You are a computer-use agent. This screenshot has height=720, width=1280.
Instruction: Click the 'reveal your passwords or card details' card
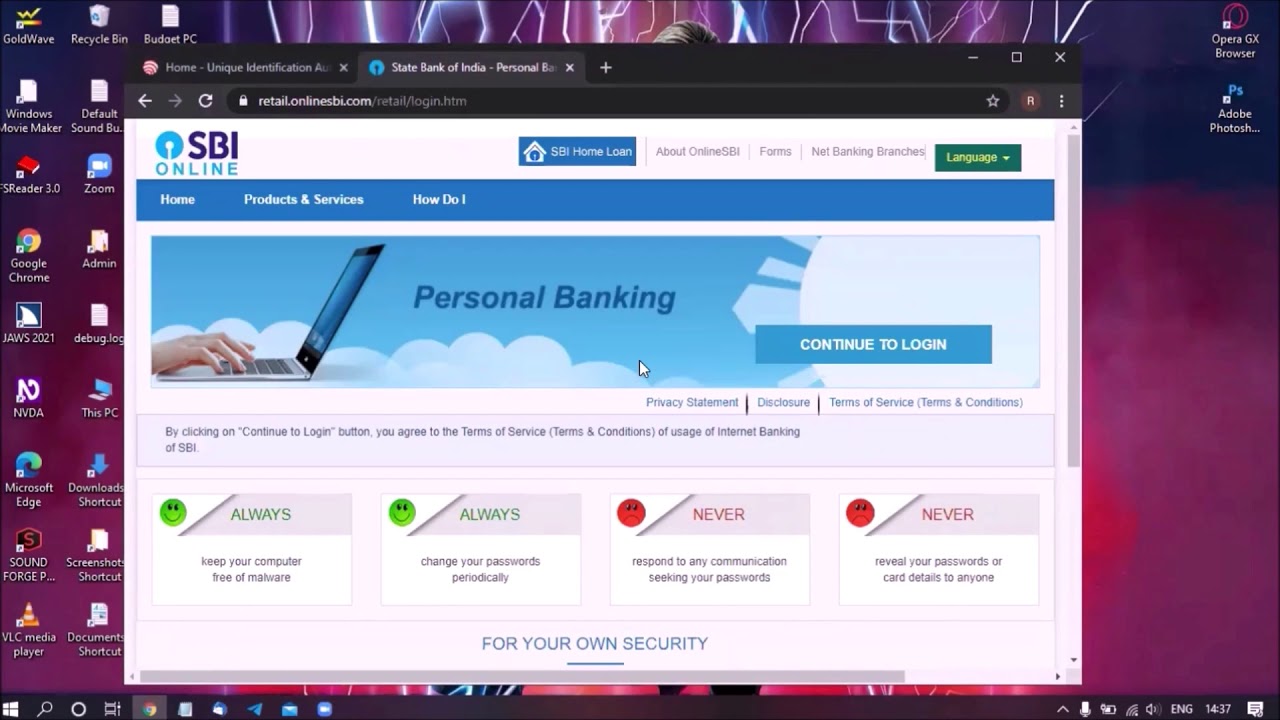pos(939,549)
